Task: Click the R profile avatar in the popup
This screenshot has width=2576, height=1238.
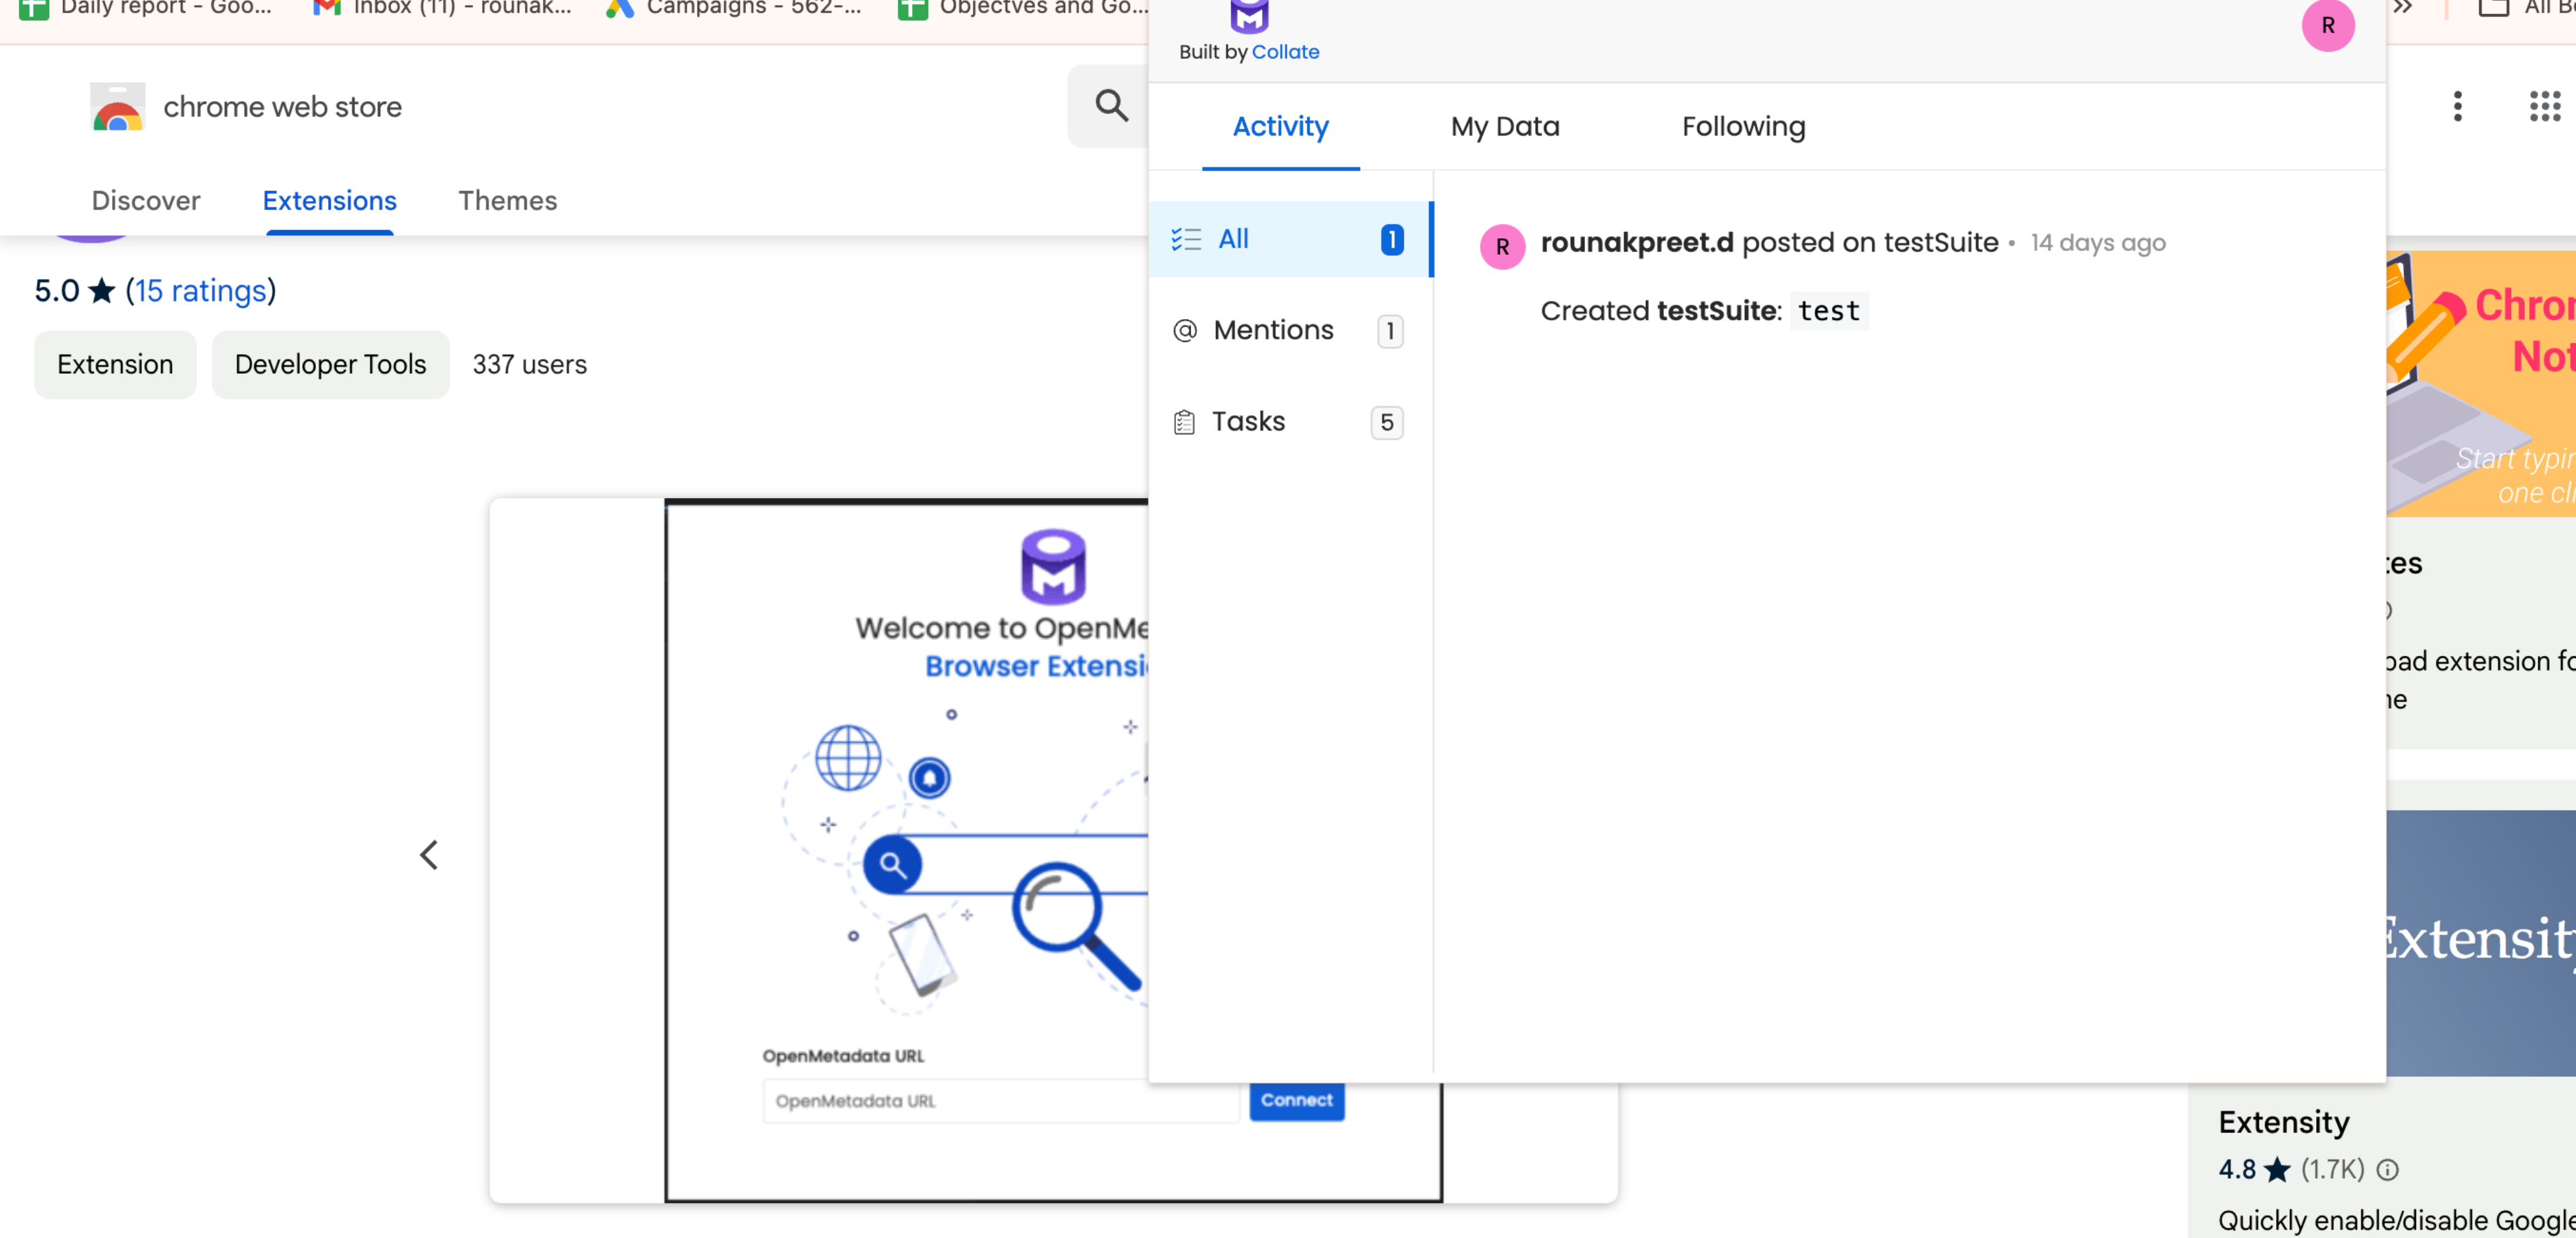Action: click(x=2330, y=25)
